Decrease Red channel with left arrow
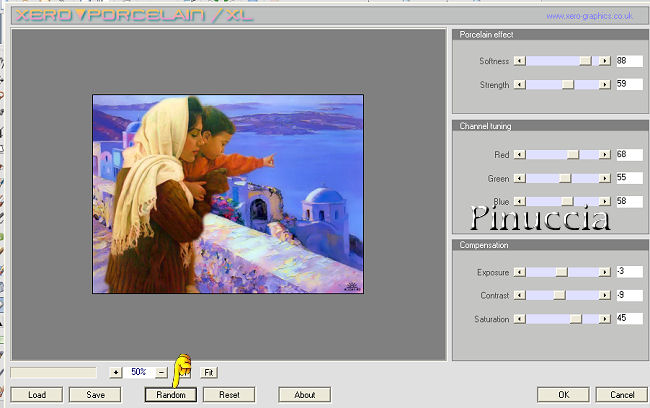This screenshot has width=650, height=408. [519, 155]
